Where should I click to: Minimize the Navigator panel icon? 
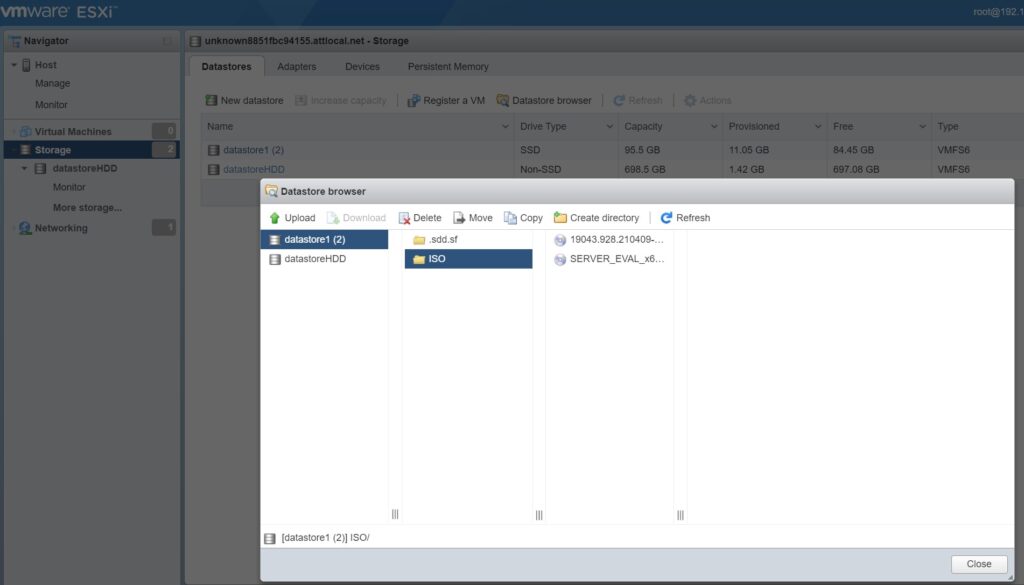pos(167,41)
